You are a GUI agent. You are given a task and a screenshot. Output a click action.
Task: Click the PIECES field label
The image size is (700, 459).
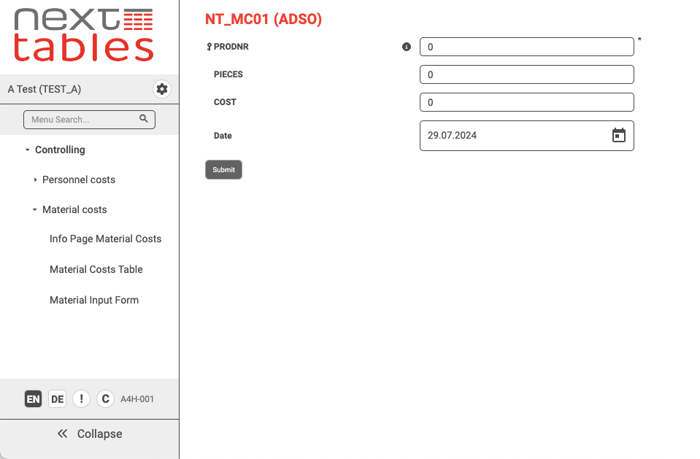pos(228,74)
